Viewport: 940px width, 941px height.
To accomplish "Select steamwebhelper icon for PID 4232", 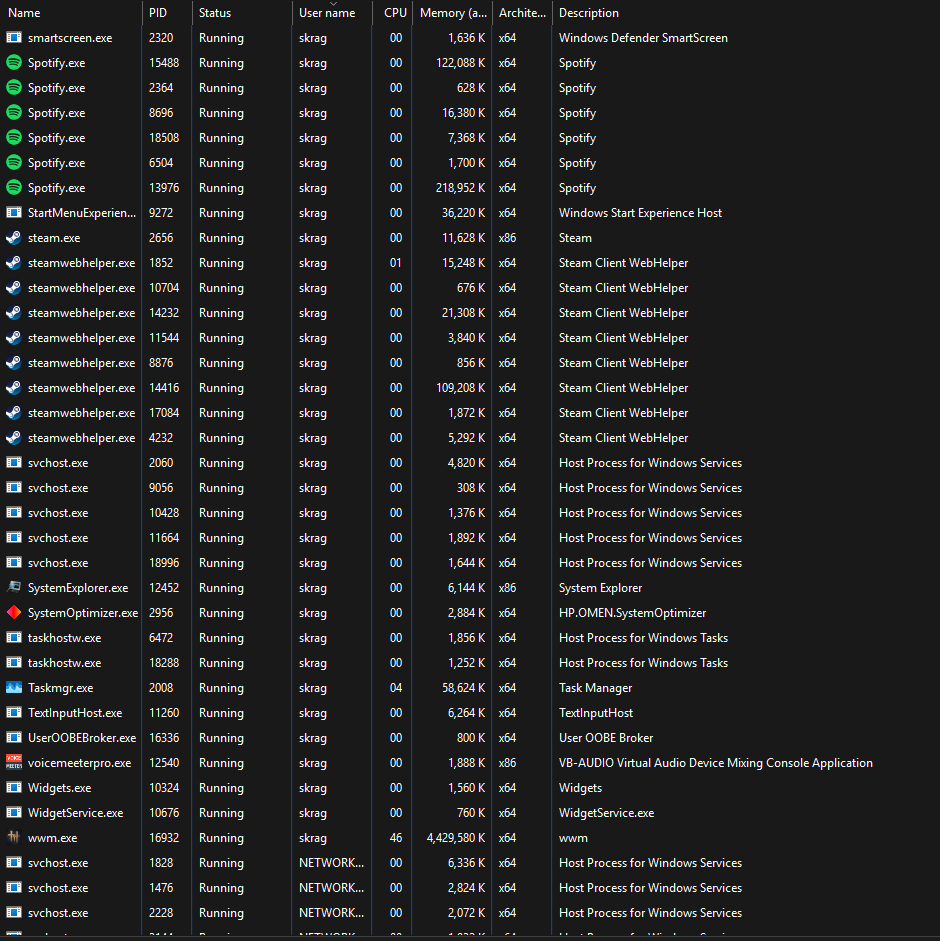I will coord(14,437).
